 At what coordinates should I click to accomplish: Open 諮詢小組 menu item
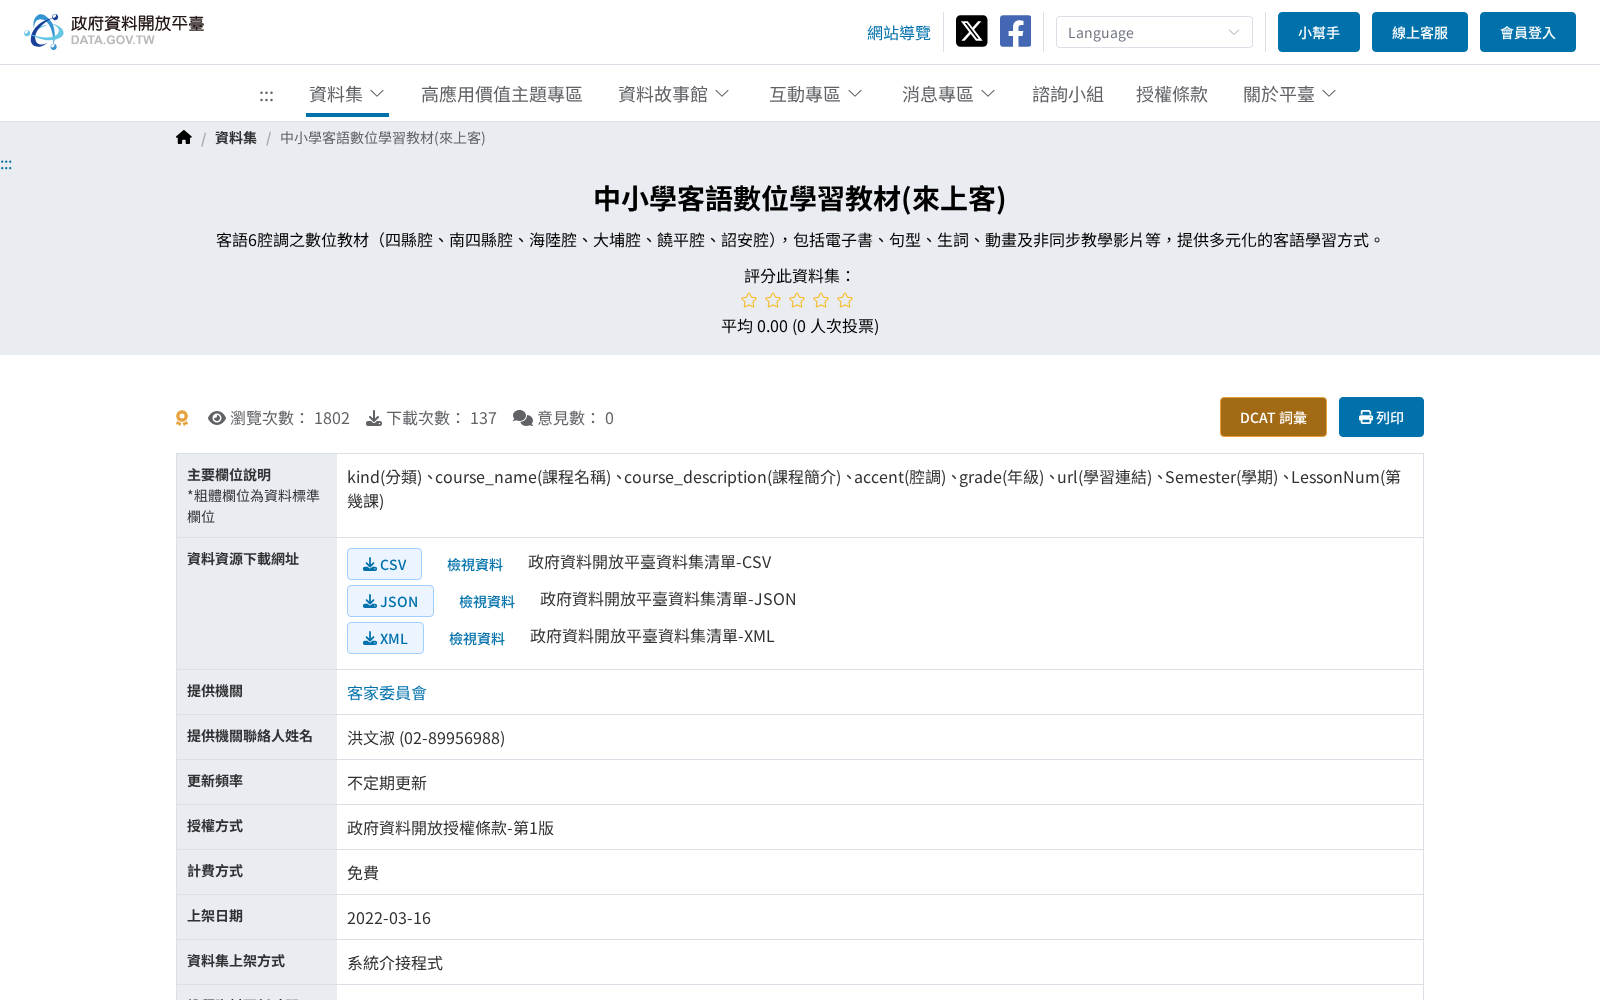1068,94
